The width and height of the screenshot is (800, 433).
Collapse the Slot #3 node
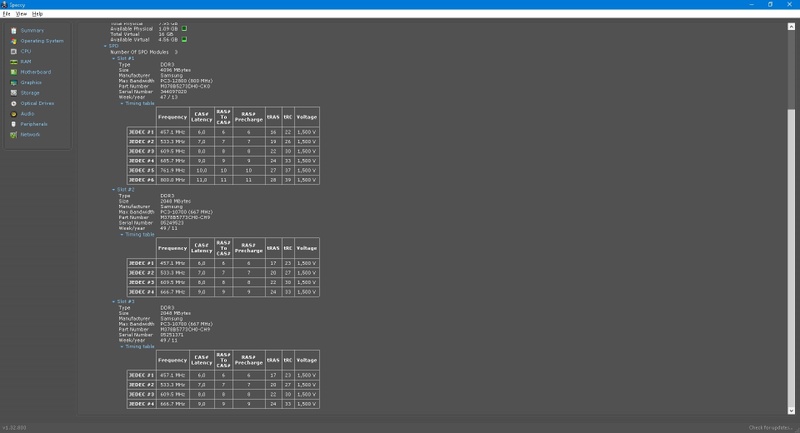click(x=114, y=302)
